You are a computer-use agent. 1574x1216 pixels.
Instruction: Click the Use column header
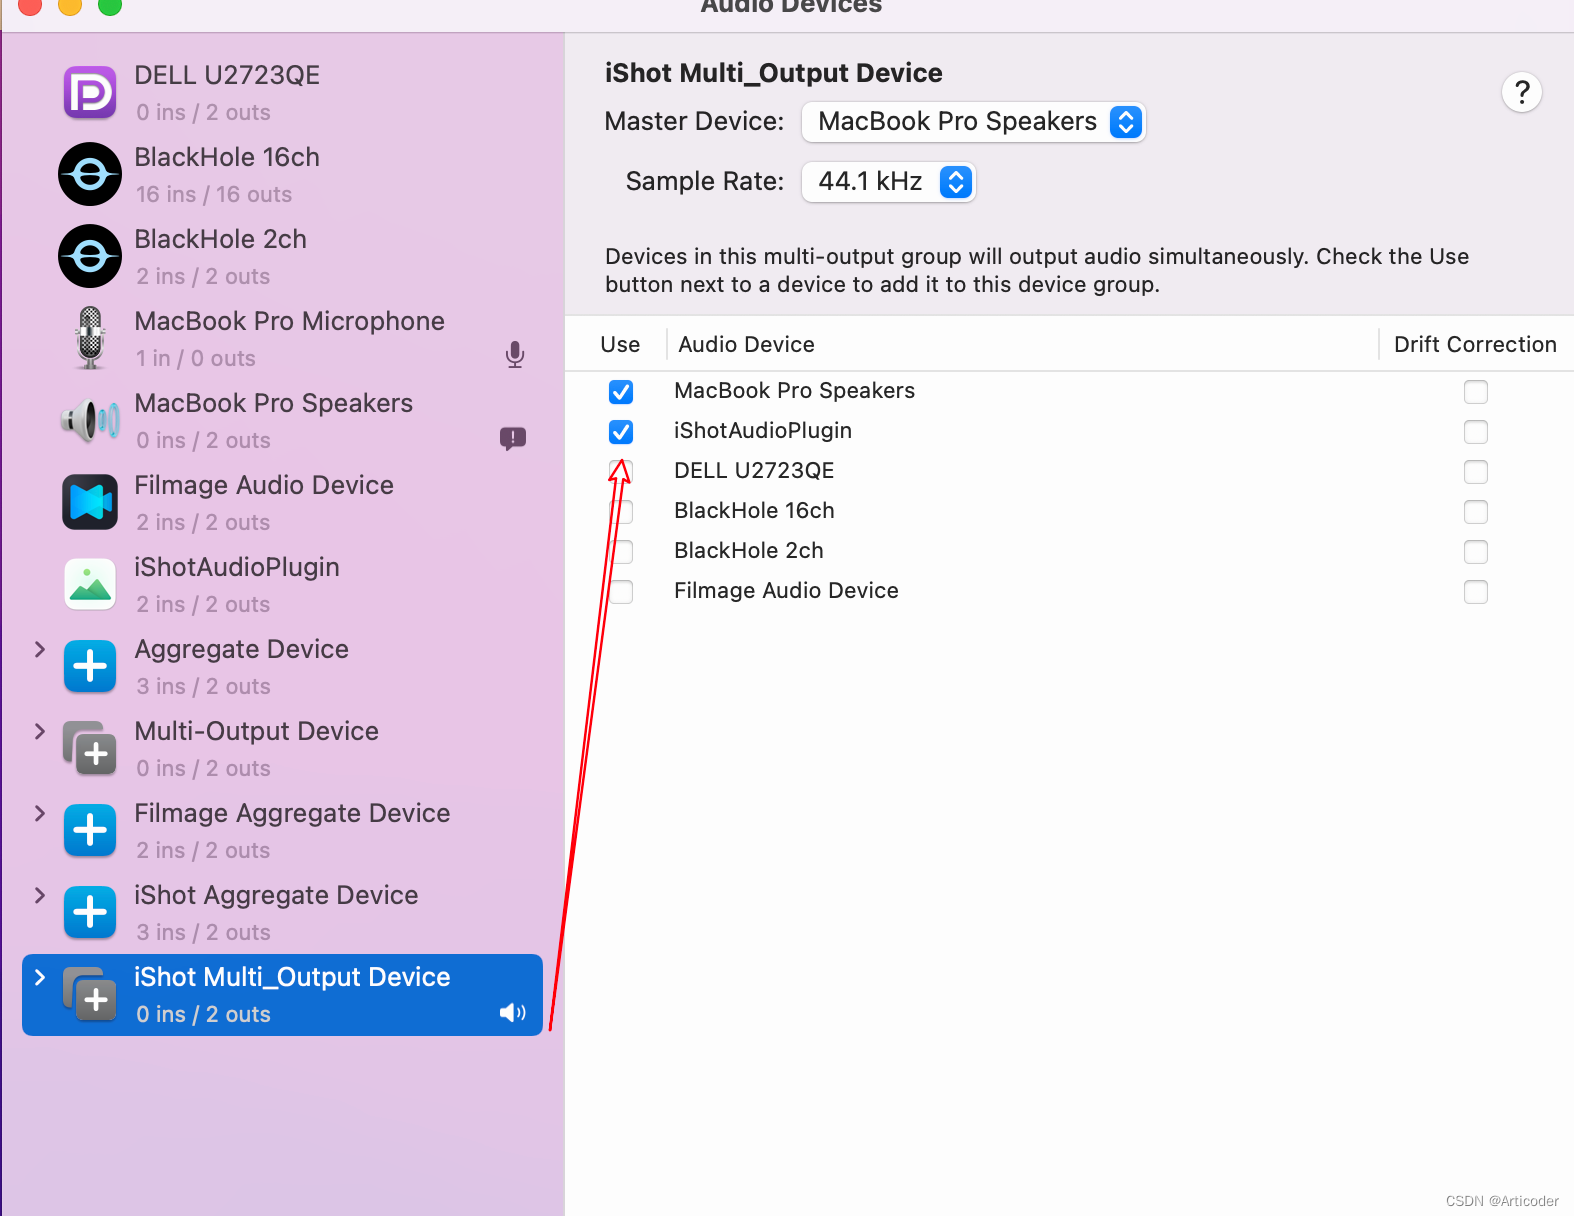point(620,345)
